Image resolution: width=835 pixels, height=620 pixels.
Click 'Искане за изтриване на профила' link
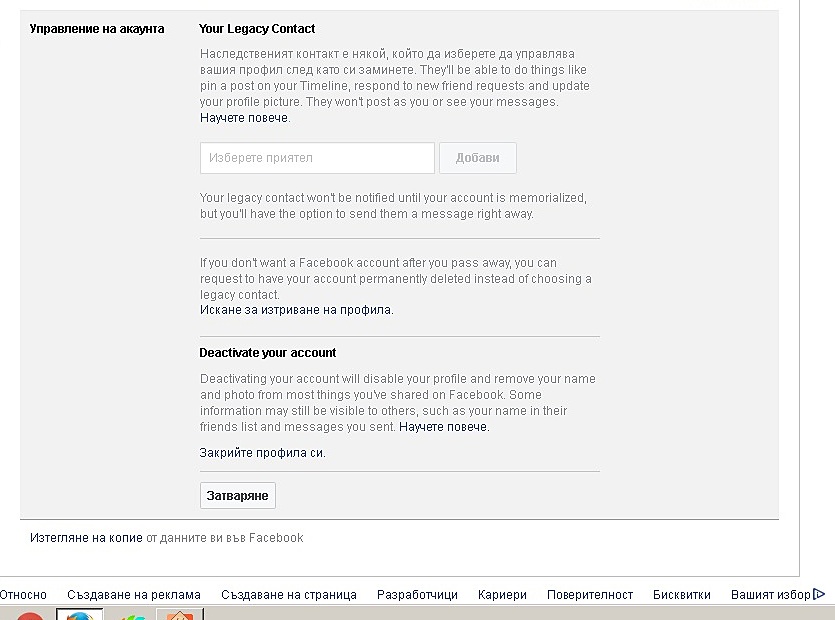(x=296, y=310)
